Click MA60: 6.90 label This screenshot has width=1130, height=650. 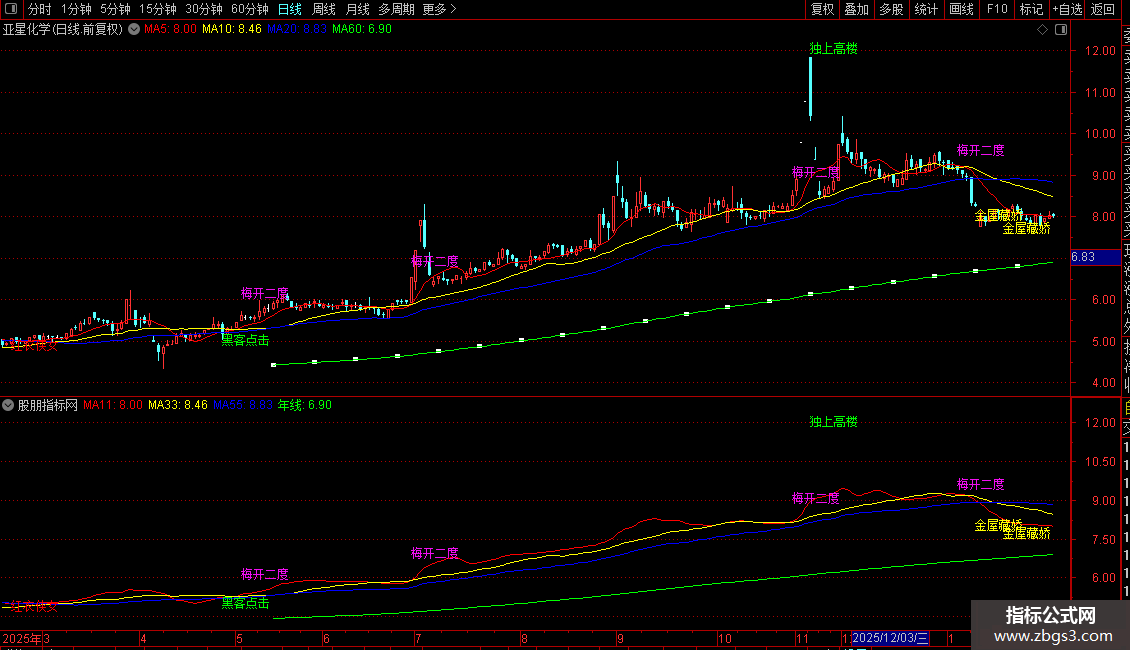362,30
